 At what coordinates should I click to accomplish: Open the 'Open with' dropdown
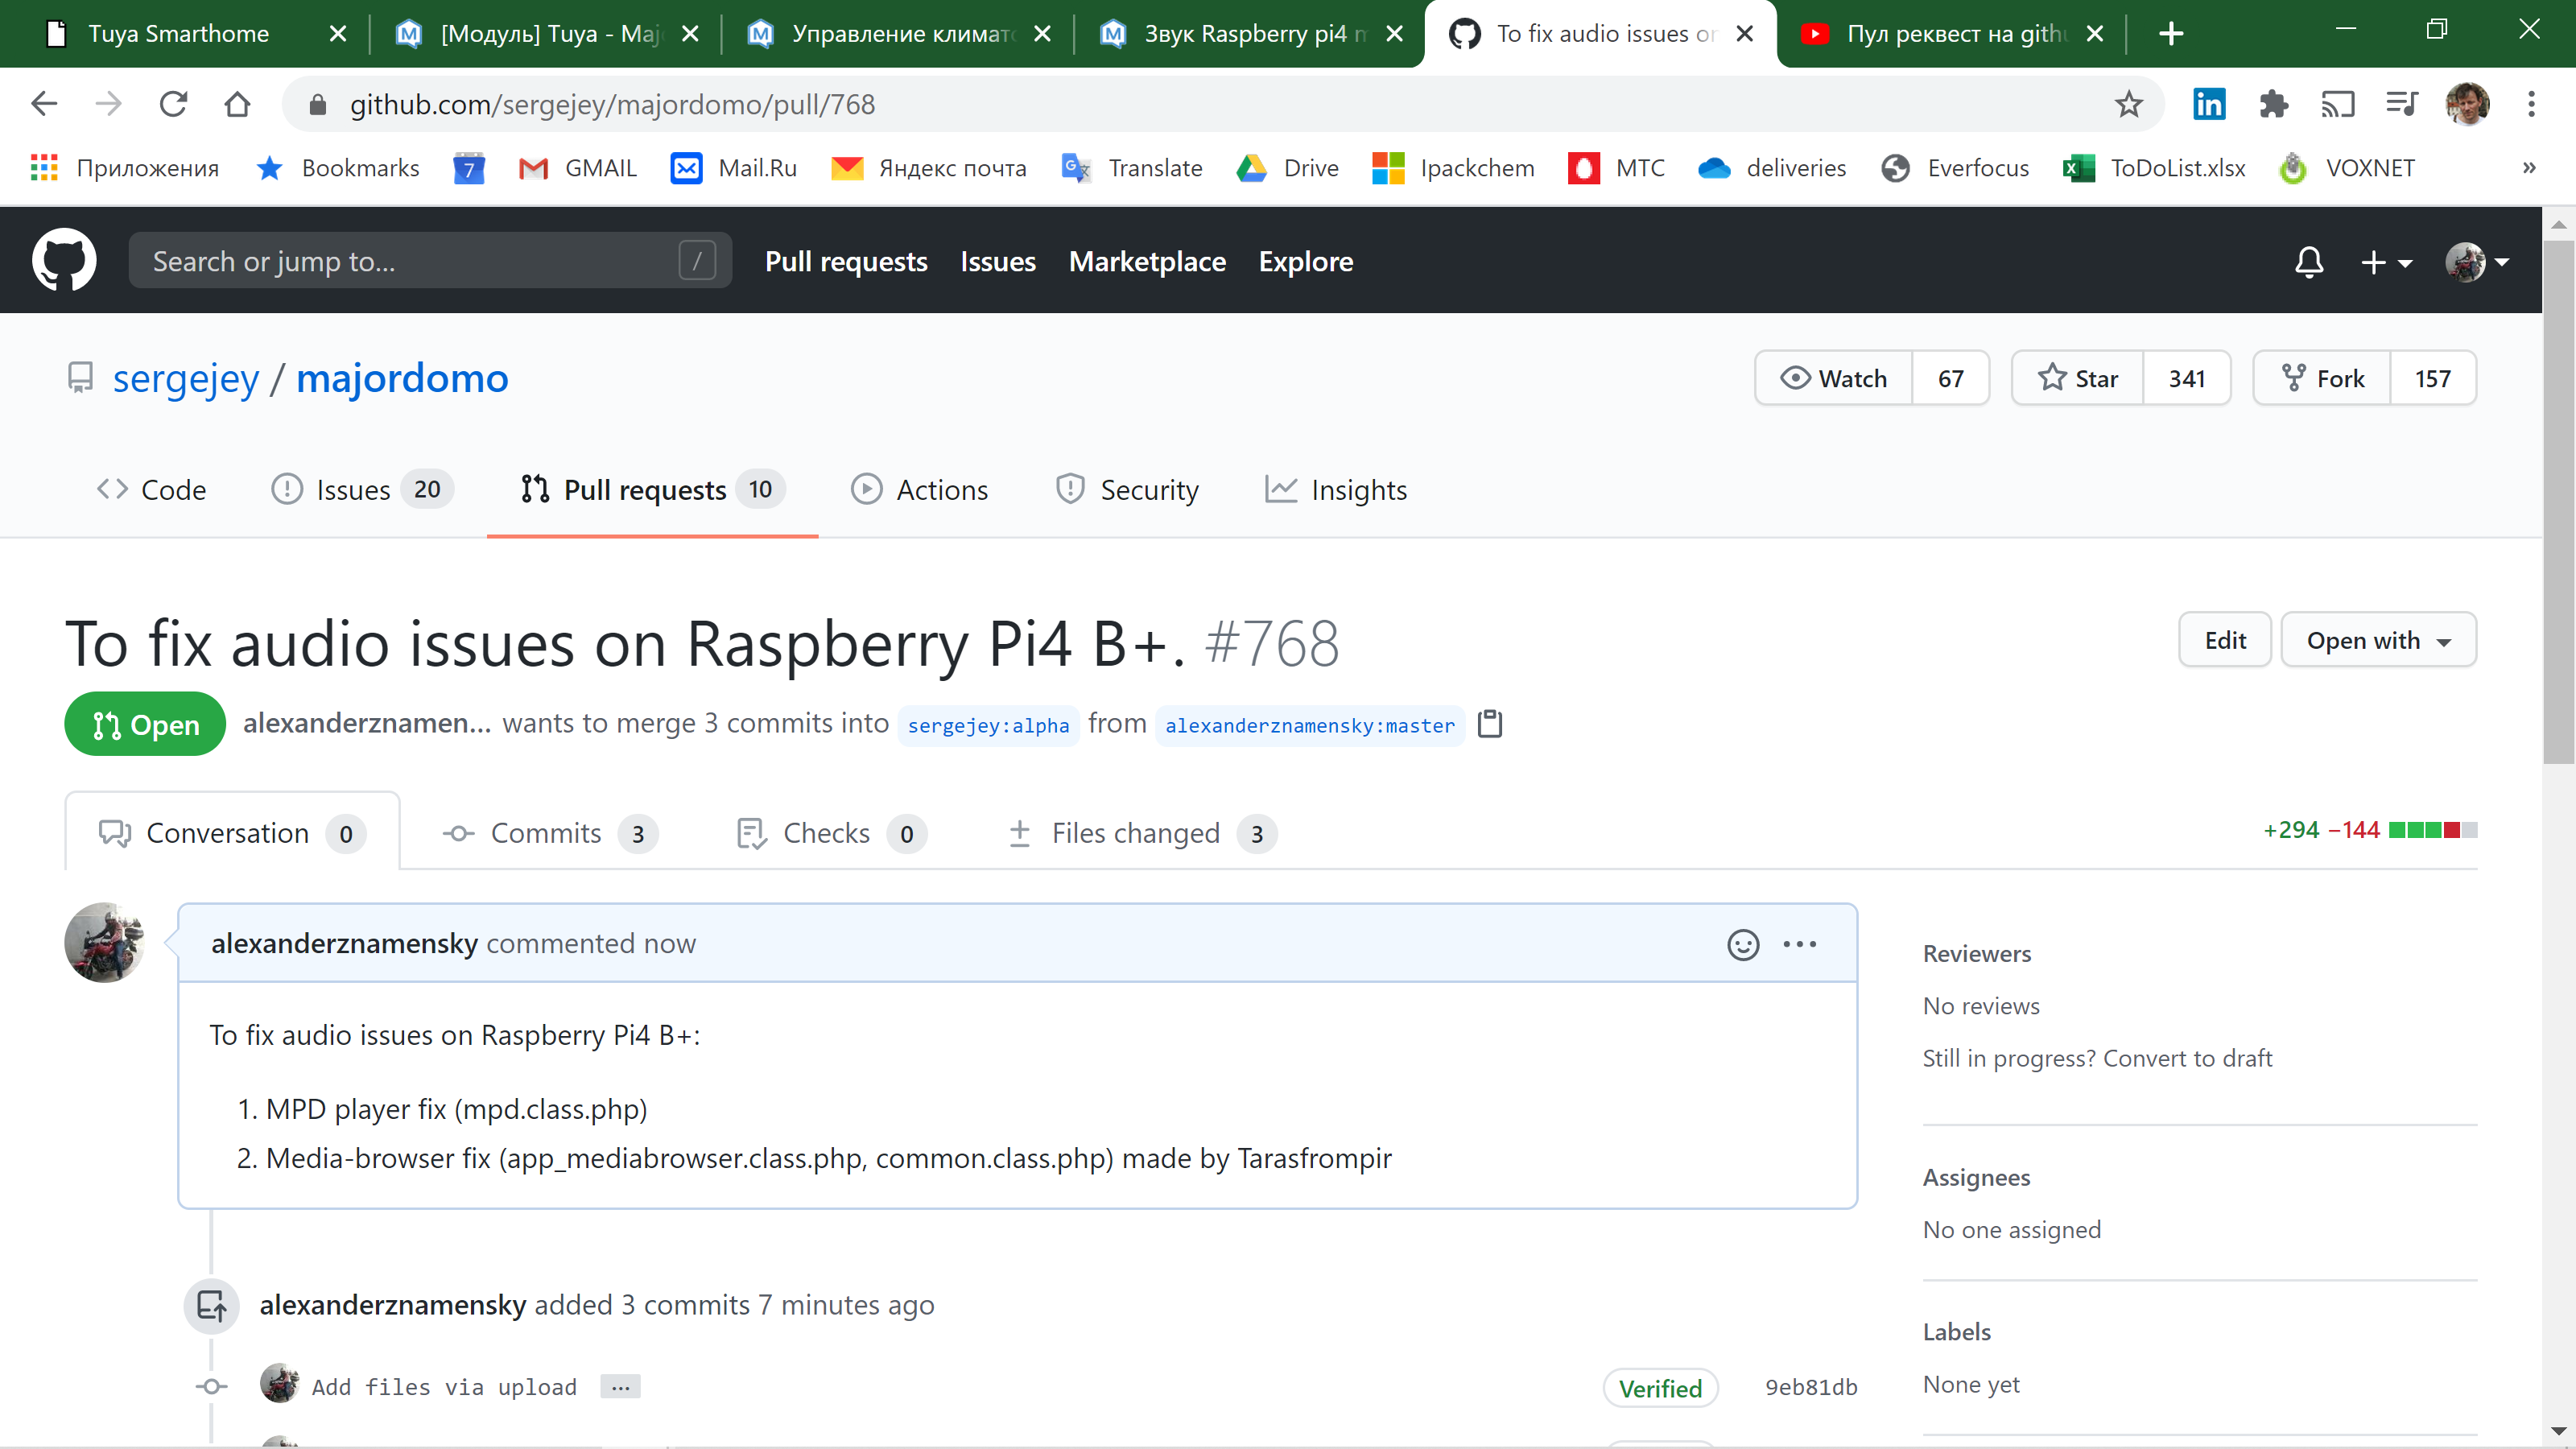[2378, 640]
